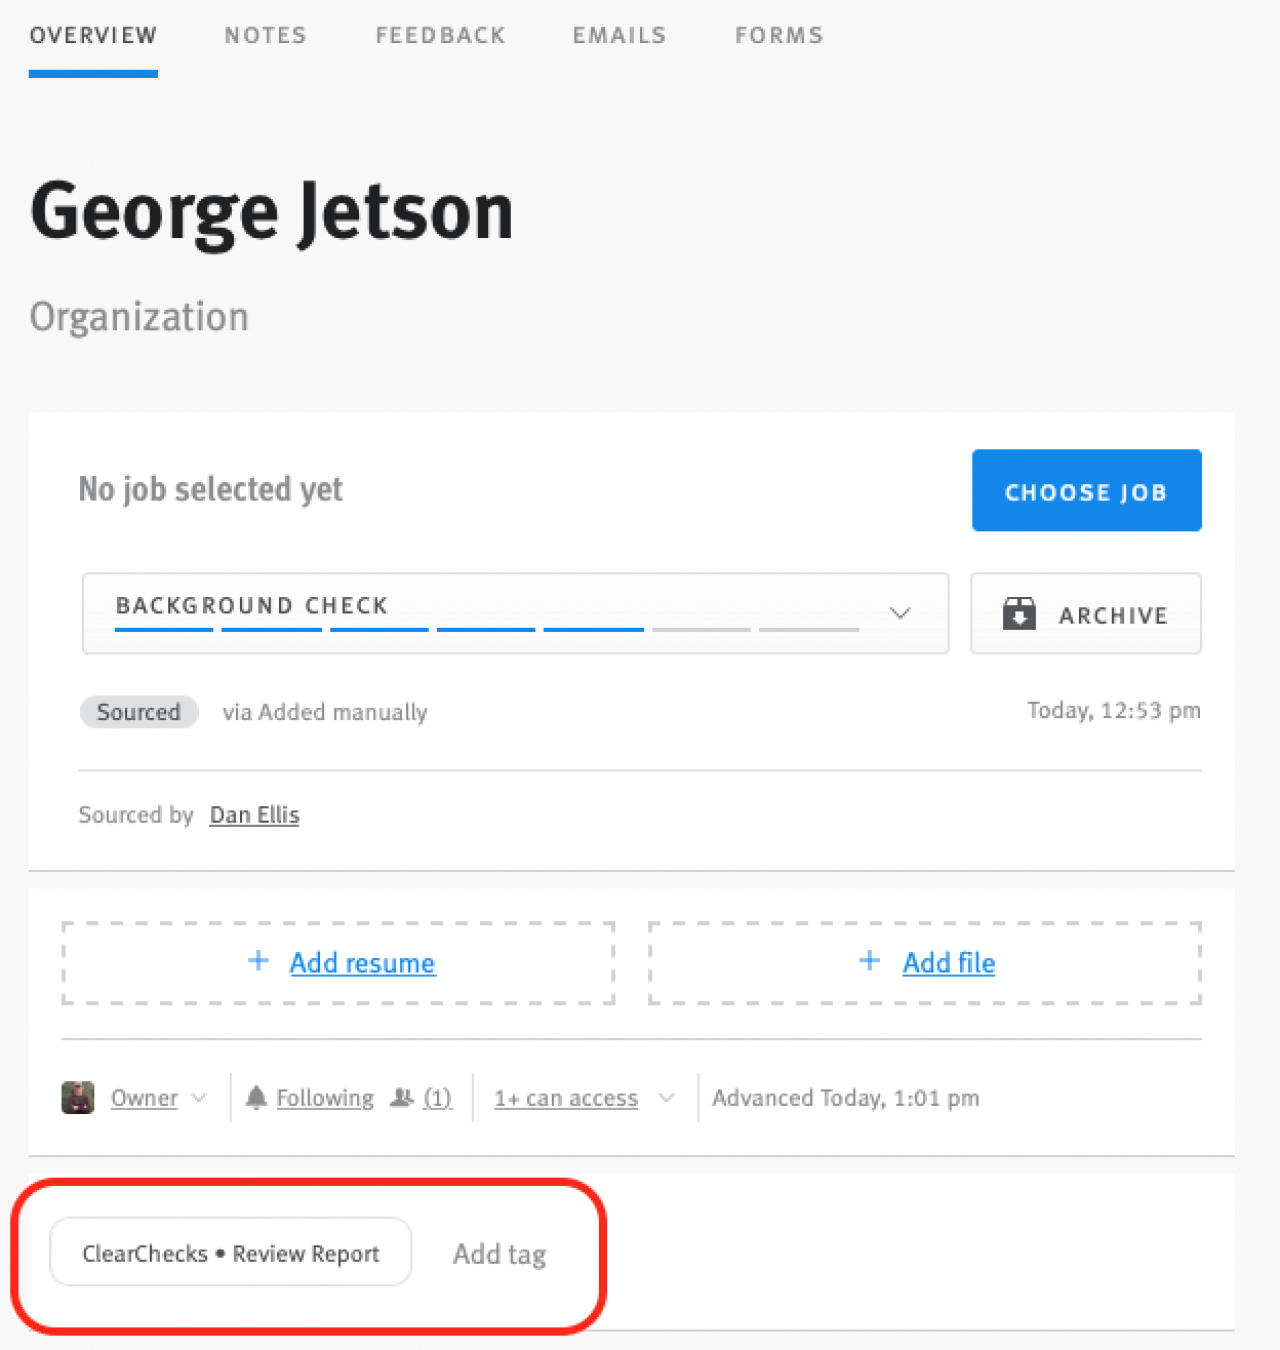The height and width of the screenshot is (1350, 1280).
Task: Click the plus icon beside Add resume
Action: pos(259,961)
